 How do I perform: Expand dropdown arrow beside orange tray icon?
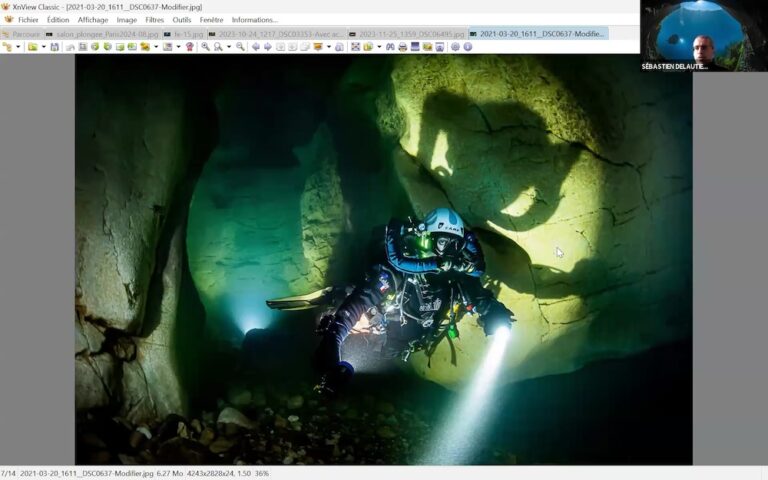[x=329, y=47]
